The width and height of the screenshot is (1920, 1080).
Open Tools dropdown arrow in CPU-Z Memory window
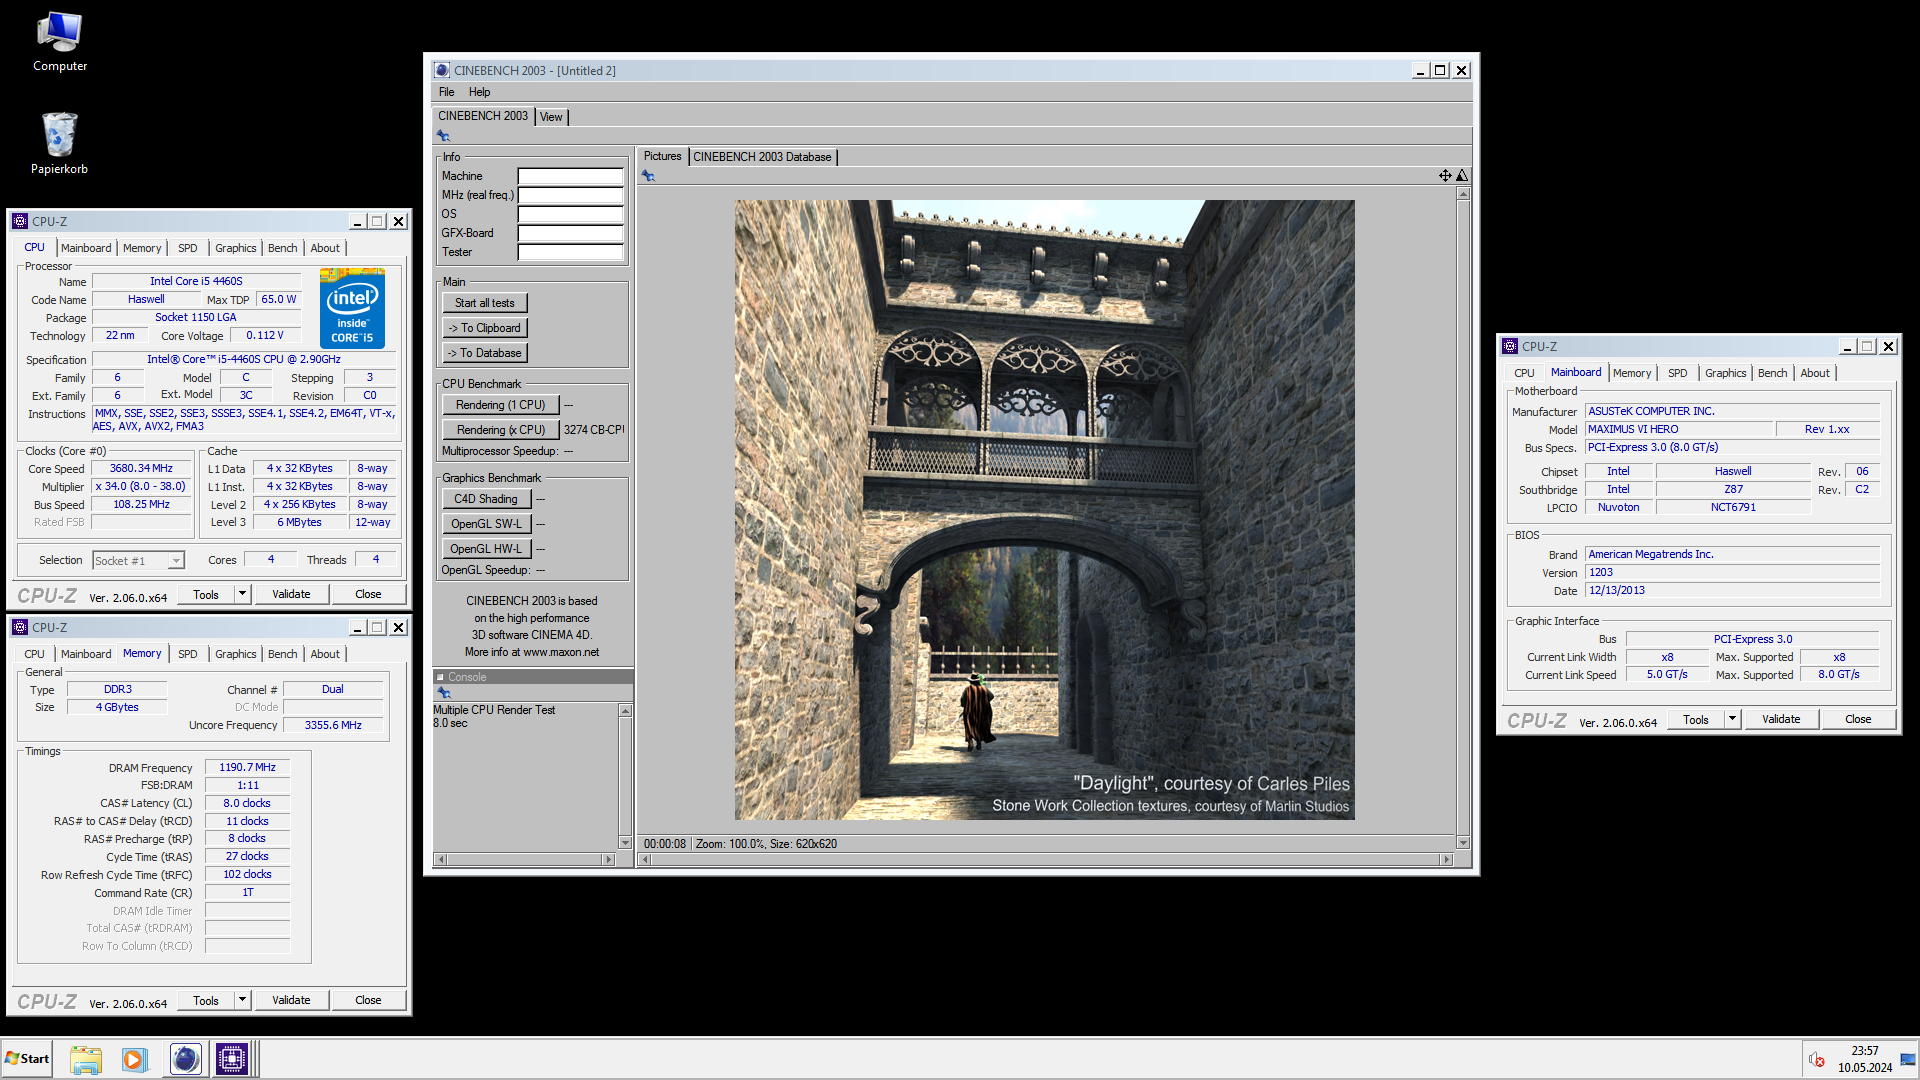tap(242, 1000)
